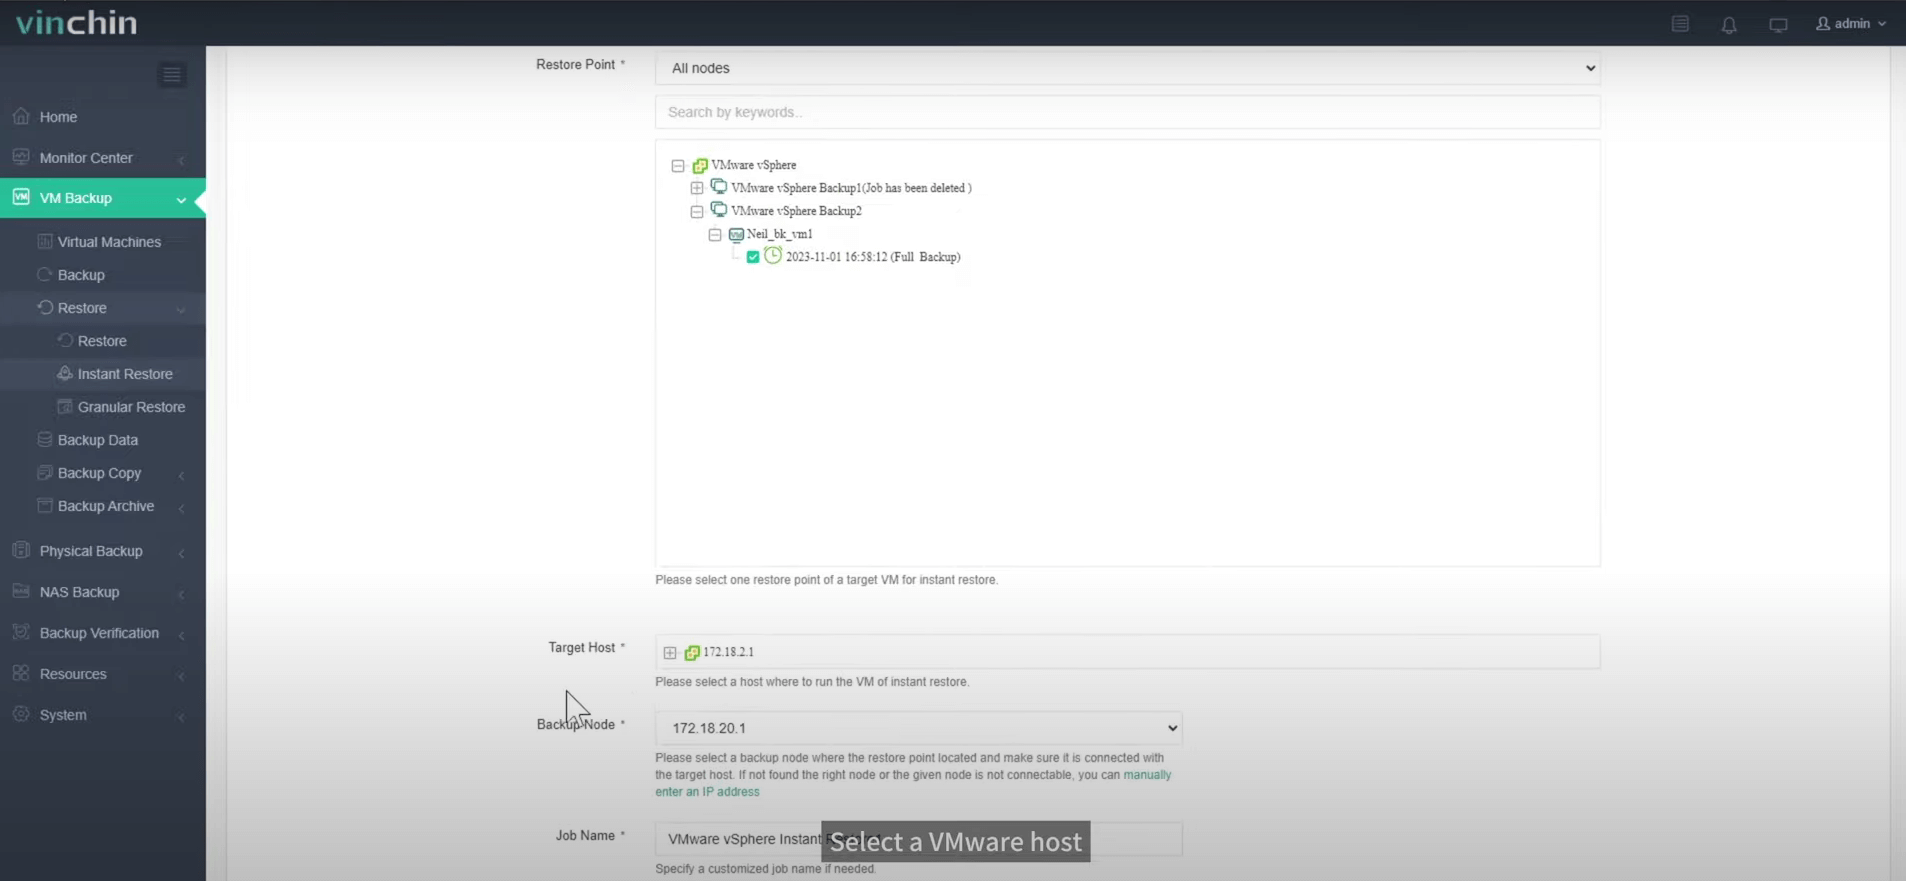Image resolution: width=1906 pixels, height=881 pixels.
Task: Click the Backup Data database icon
Action: [x=45, y=439]
